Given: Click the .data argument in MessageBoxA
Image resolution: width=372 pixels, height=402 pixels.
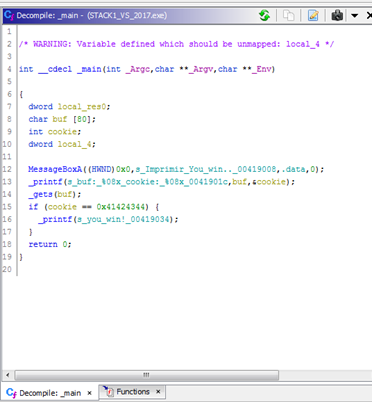Looking at the screenshot, I should [293, 169].
